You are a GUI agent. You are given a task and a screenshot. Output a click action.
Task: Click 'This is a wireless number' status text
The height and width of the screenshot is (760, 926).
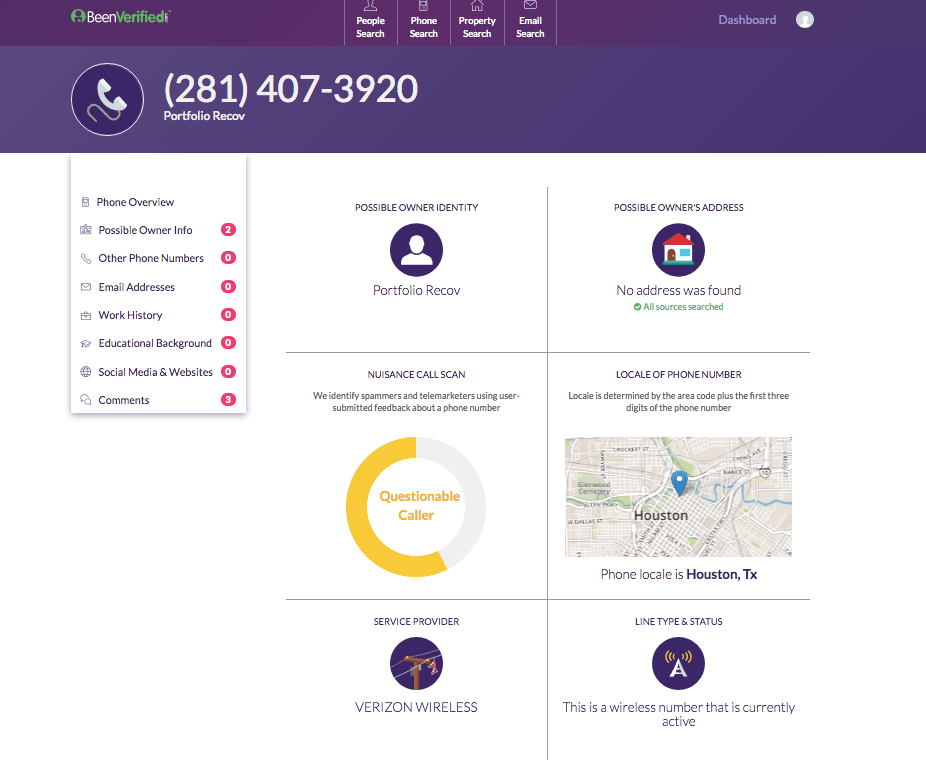(679, 715)
